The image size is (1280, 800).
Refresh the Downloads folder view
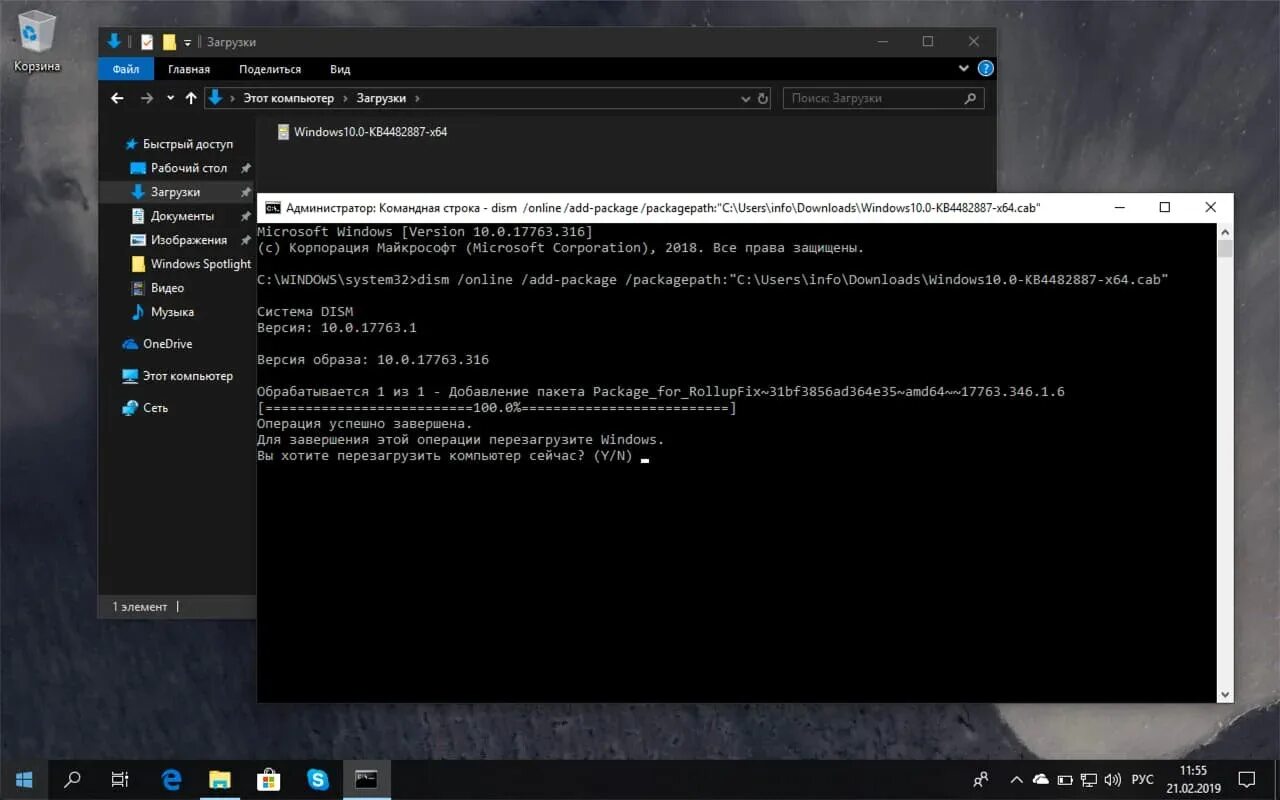(x=763, y=99)
